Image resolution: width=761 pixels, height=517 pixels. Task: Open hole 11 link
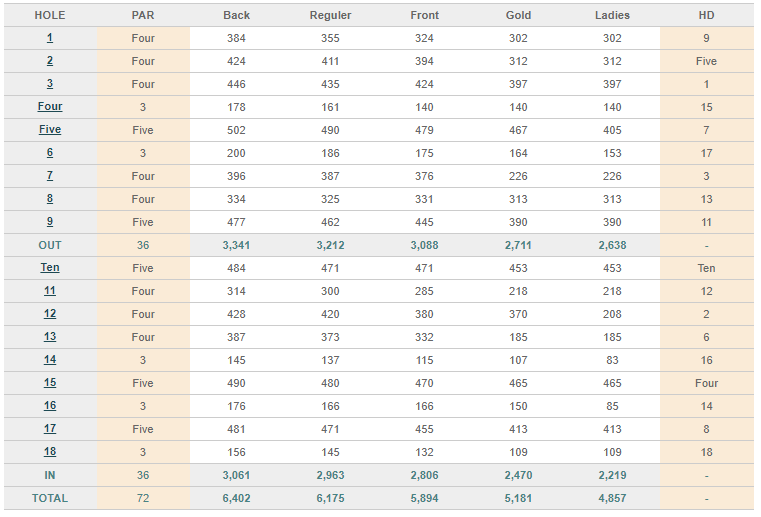coord(50,290)
